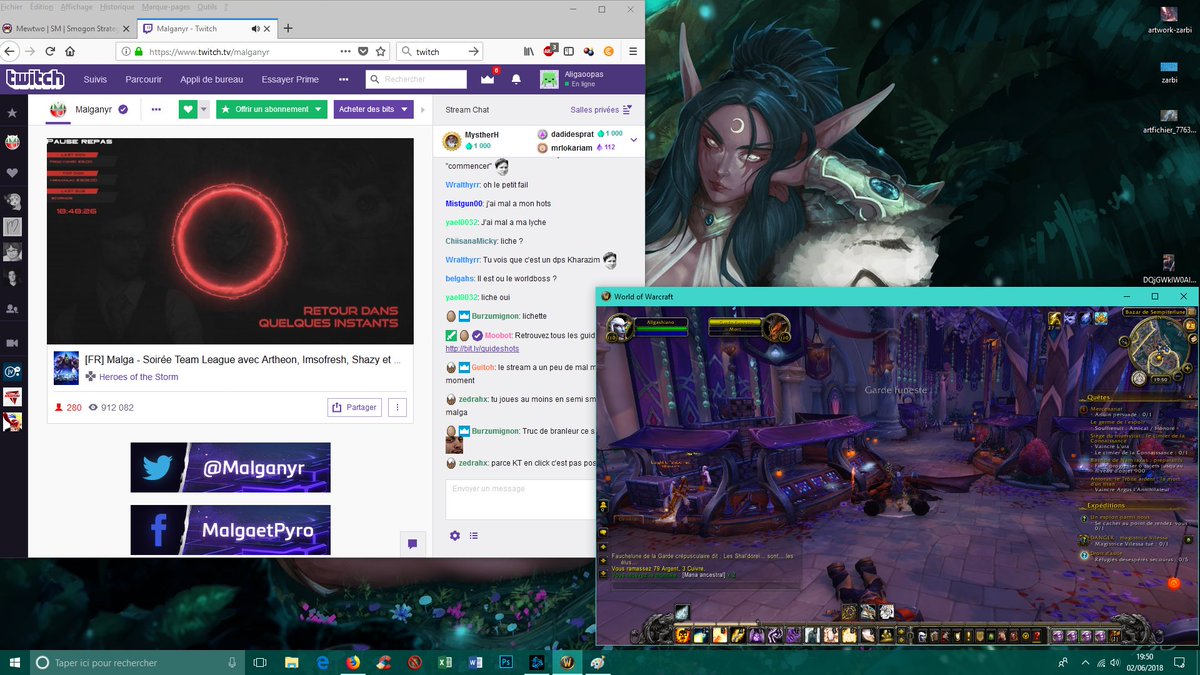Open Firefox hamburger menu

[x=633, y=51]
